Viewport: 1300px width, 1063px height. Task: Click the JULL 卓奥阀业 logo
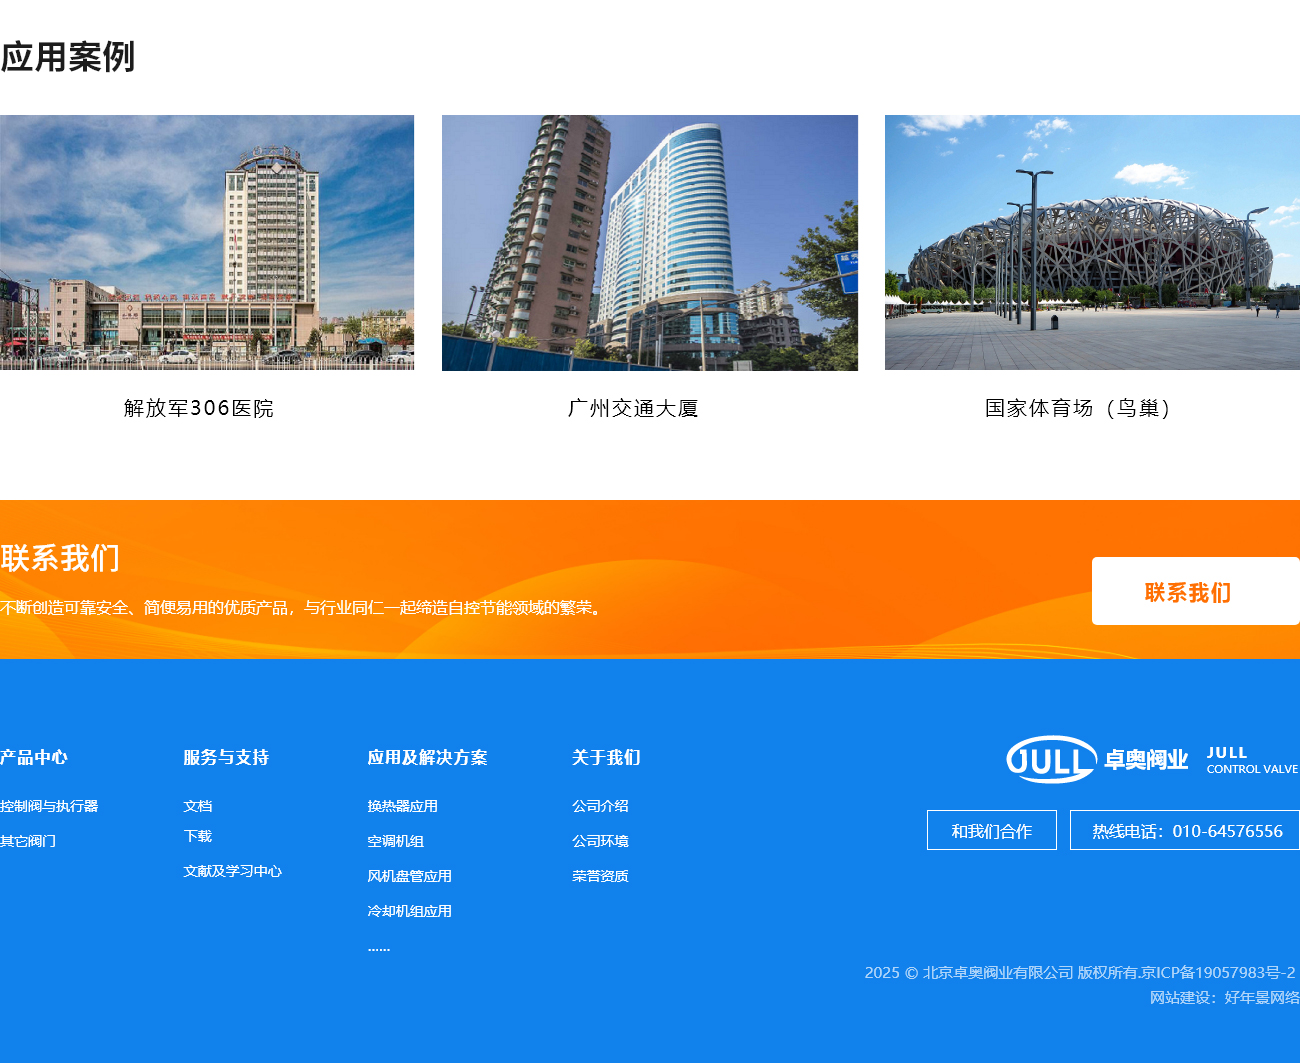pos(1151,760)
